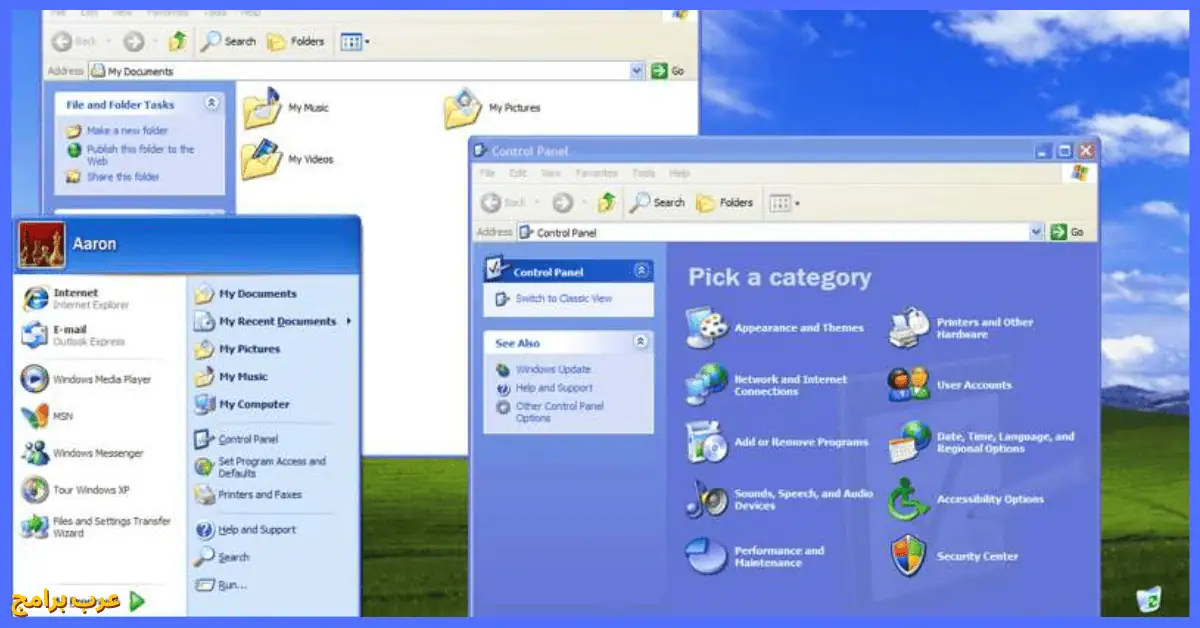Open View menu in Control Panel window
The image size is (1200, 628).
tap(551, 173)
